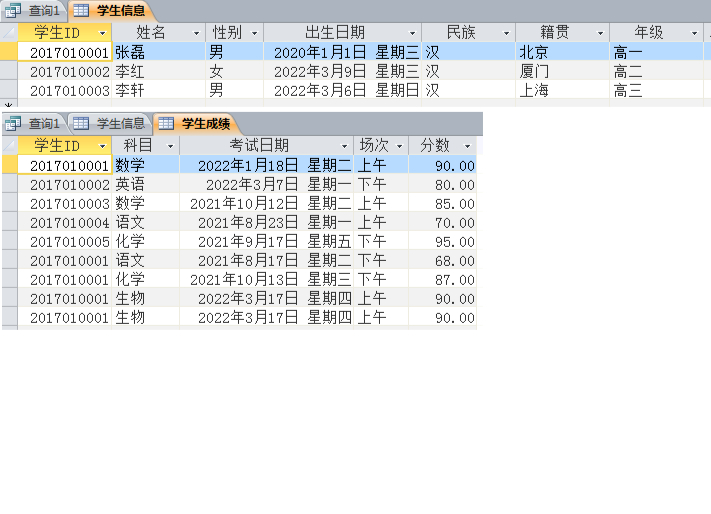711x514 pixels.
Task: Click 2017010005 student ID cell
Action: tap(65, 241)
